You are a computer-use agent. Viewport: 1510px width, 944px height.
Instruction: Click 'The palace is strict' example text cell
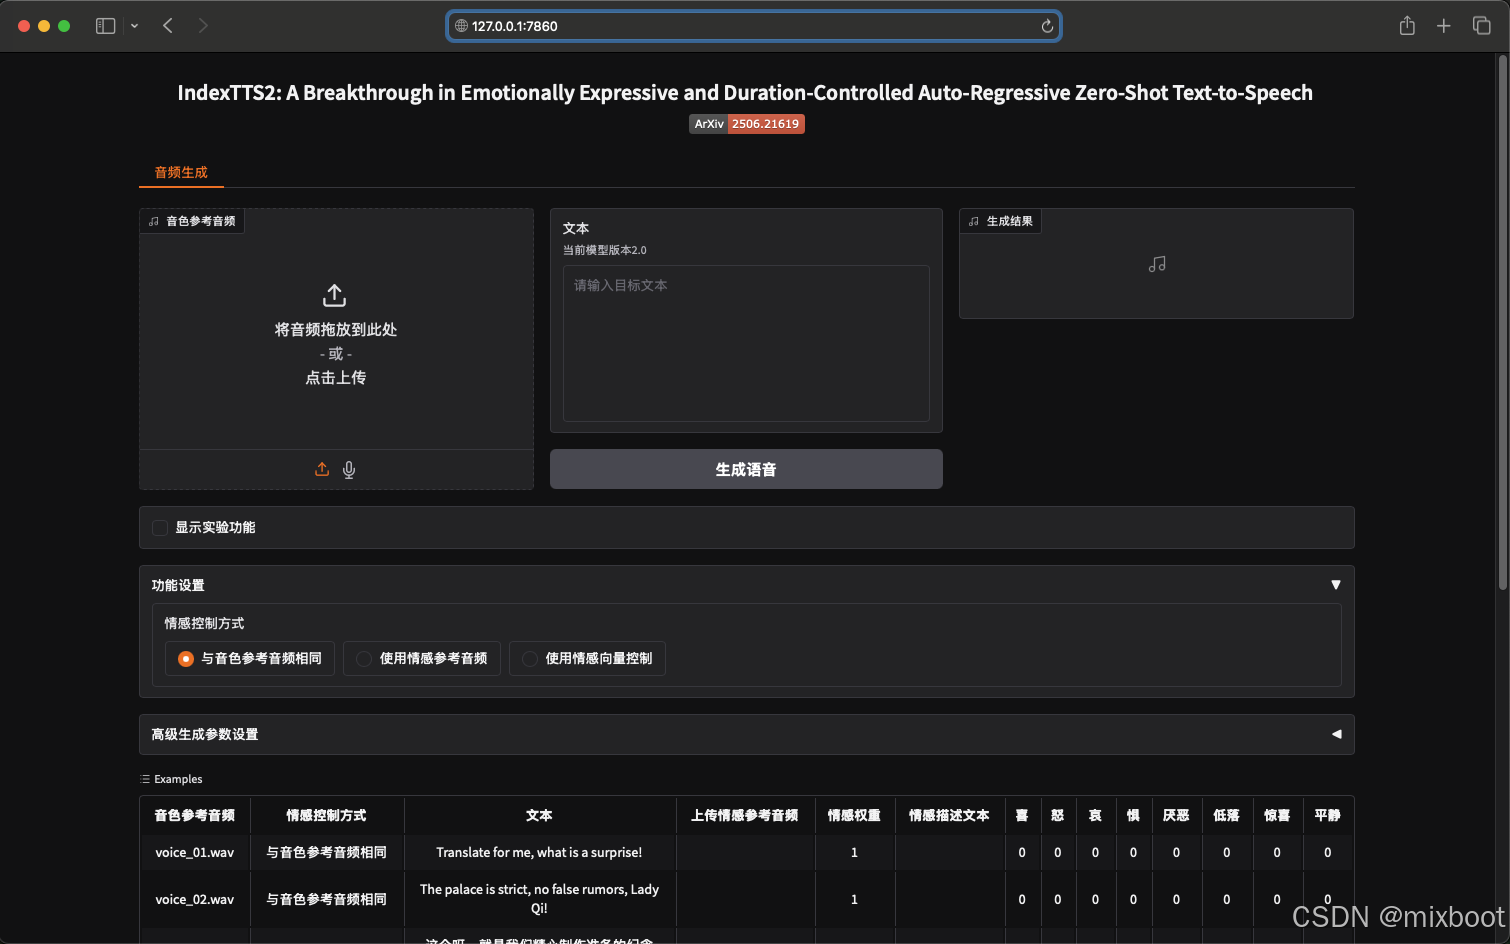pyautogui.click(x=539, y=899)
